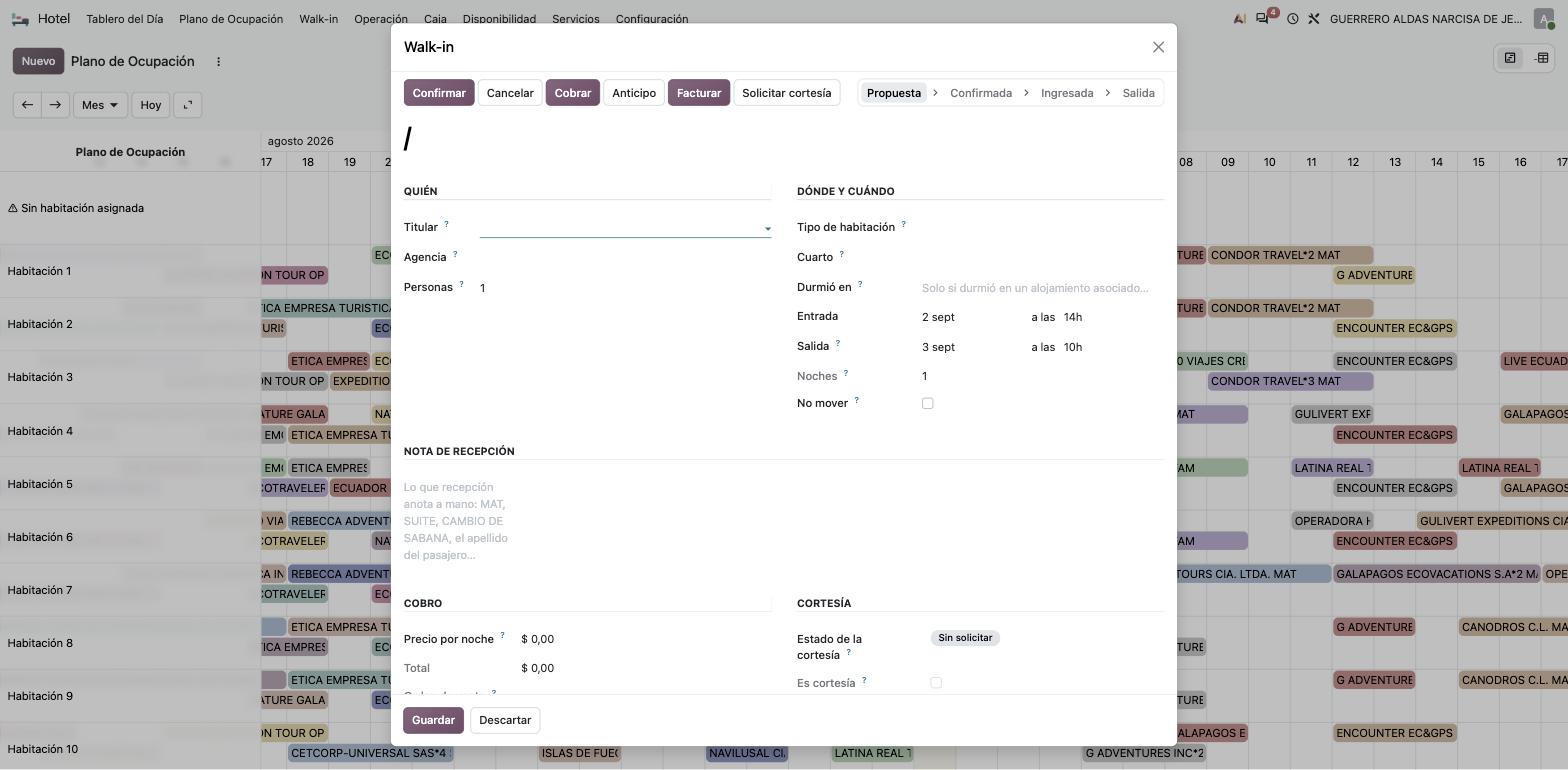Toggle the No mover checkbox

(928, 404)
